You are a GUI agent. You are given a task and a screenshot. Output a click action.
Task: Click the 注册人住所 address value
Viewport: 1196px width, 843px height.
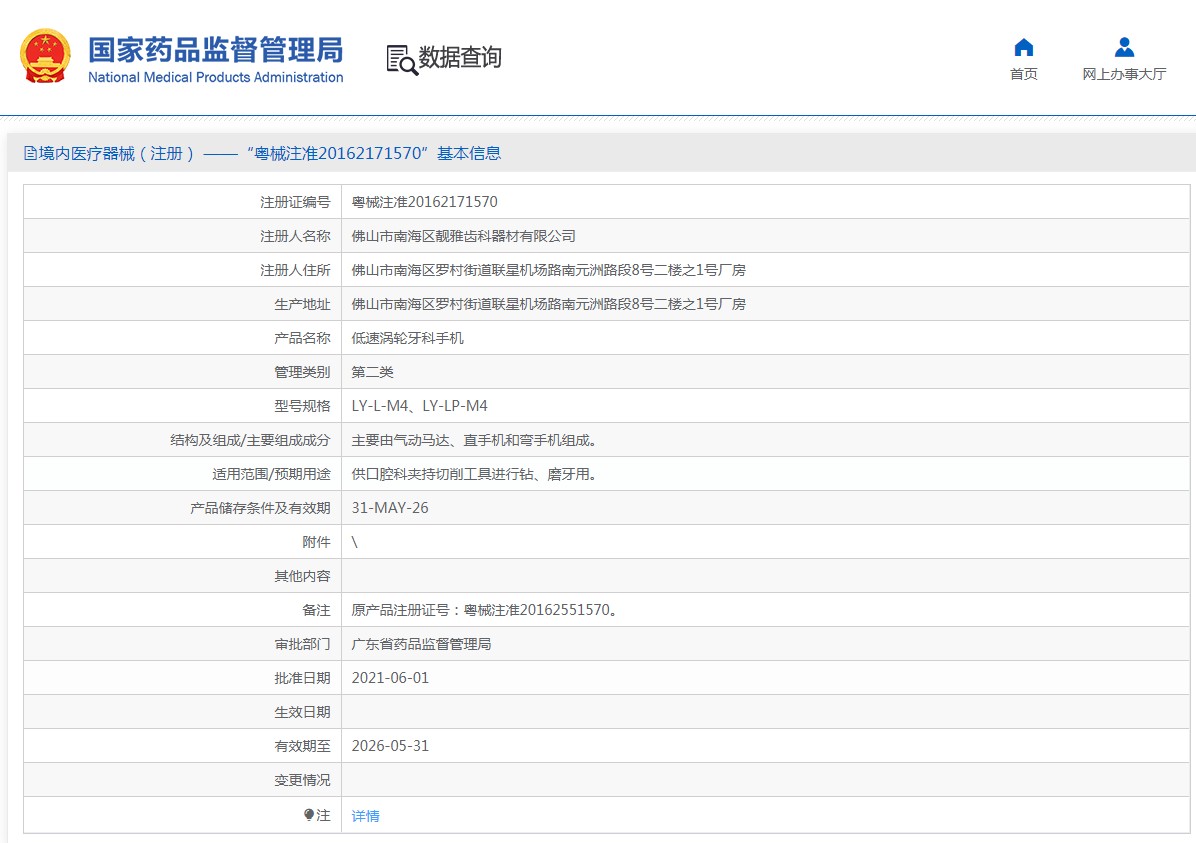click(548, 270)
